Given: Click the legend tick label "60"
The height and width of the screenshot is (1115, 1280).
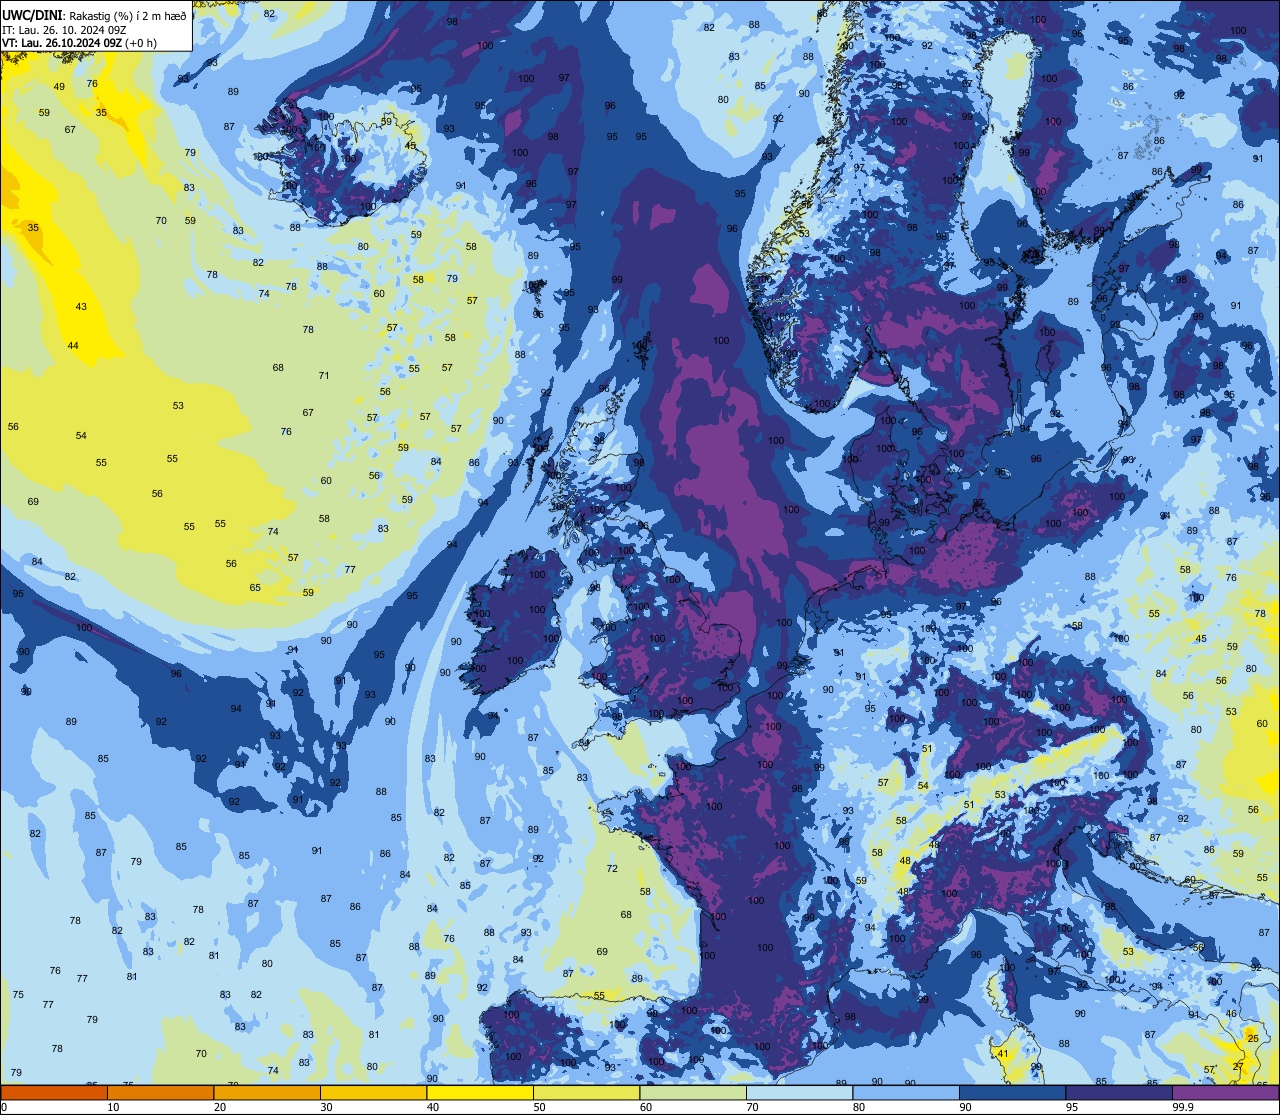Looking at the screenshot, I should tap(645, 1106).
